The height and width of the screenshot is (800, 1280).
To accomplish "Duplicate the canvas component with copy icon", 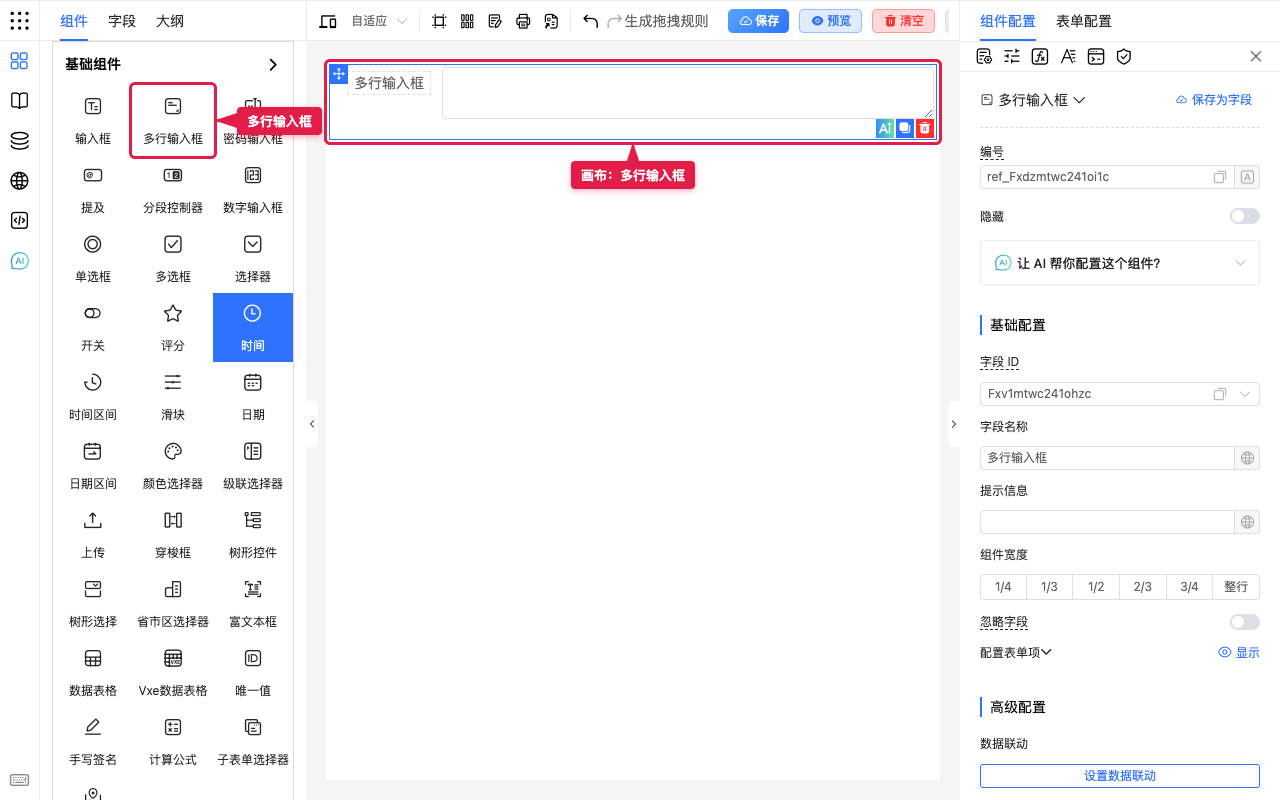I will coord(905,128).
